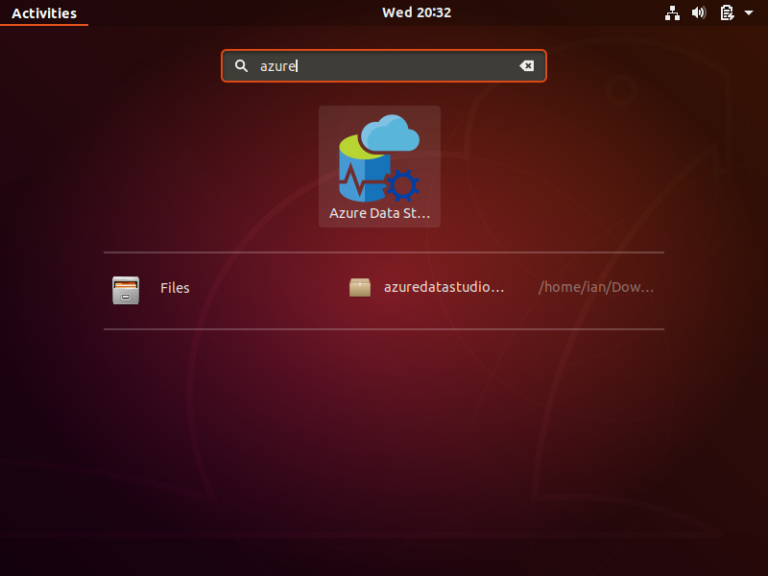Select the Azure Data St... label
Image resolution: width=768 pixels, height=576 pixels.
pyautogui.click(x=380, y=214)
